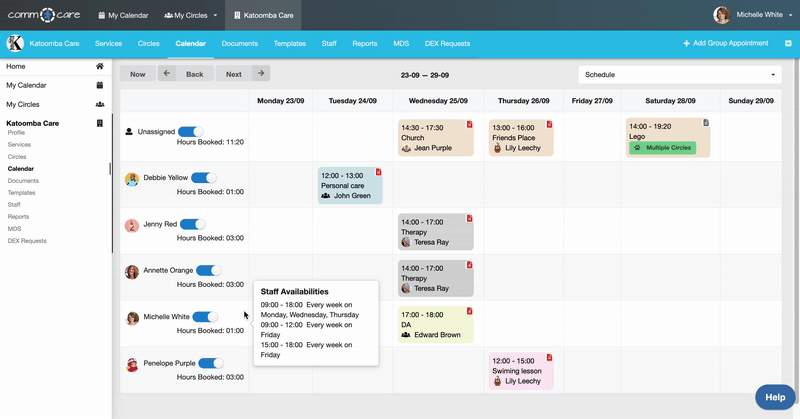800x419 pixels.
Task: Click the Katoomba Care building icon in sidebar
Action: (100, 123)
